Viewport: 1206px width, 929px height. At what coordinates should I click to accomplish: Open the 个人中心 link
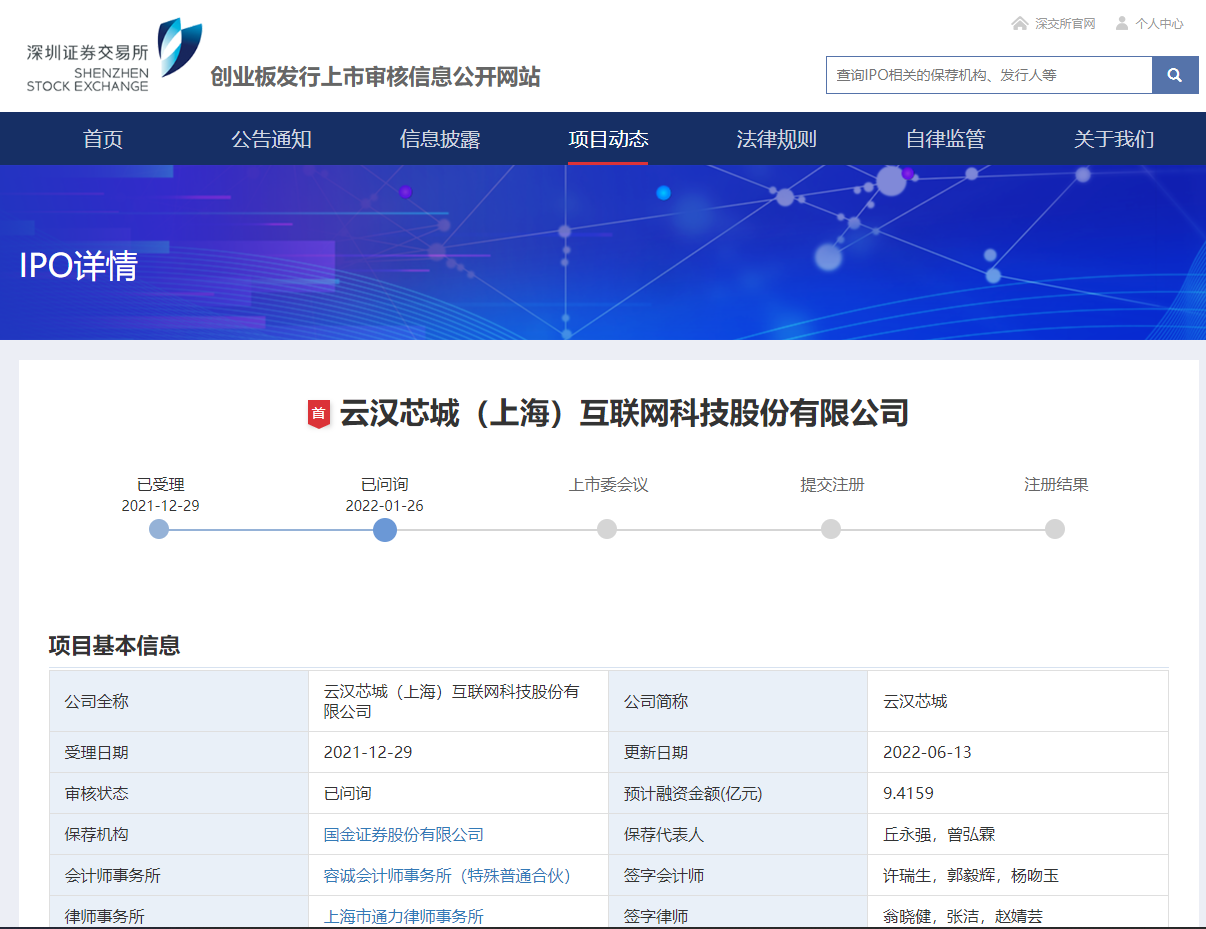pyautogui.click(x=1159, y=23)
